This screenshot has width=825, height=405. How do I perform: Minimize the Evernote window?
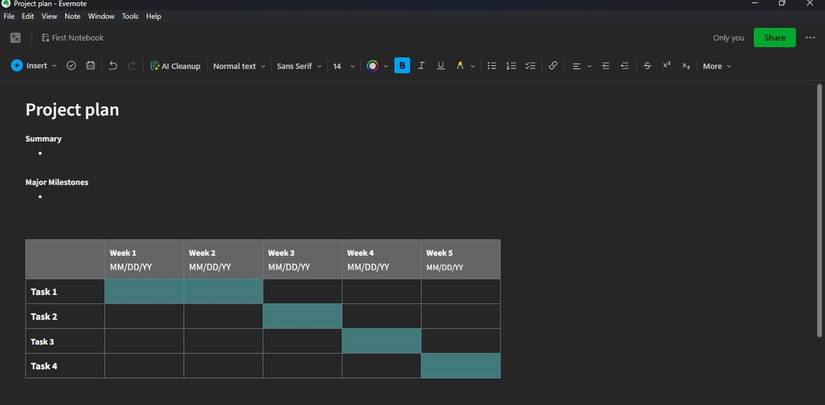[x=756, y=3]
